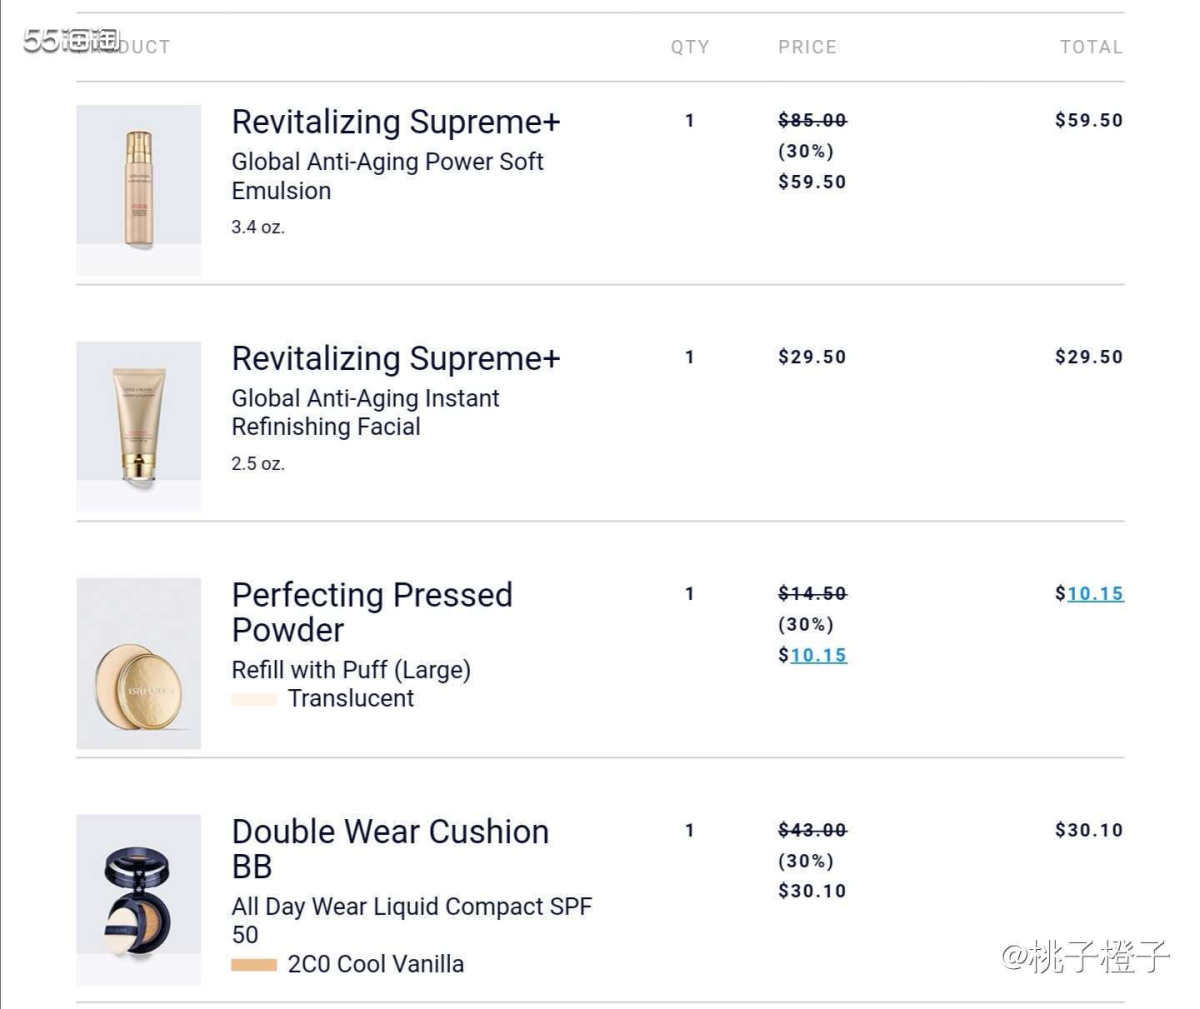The width and height of the screenshot is (1200, 1009).
Task: Select the Translucent shade swatch
Action: point(254,699)
